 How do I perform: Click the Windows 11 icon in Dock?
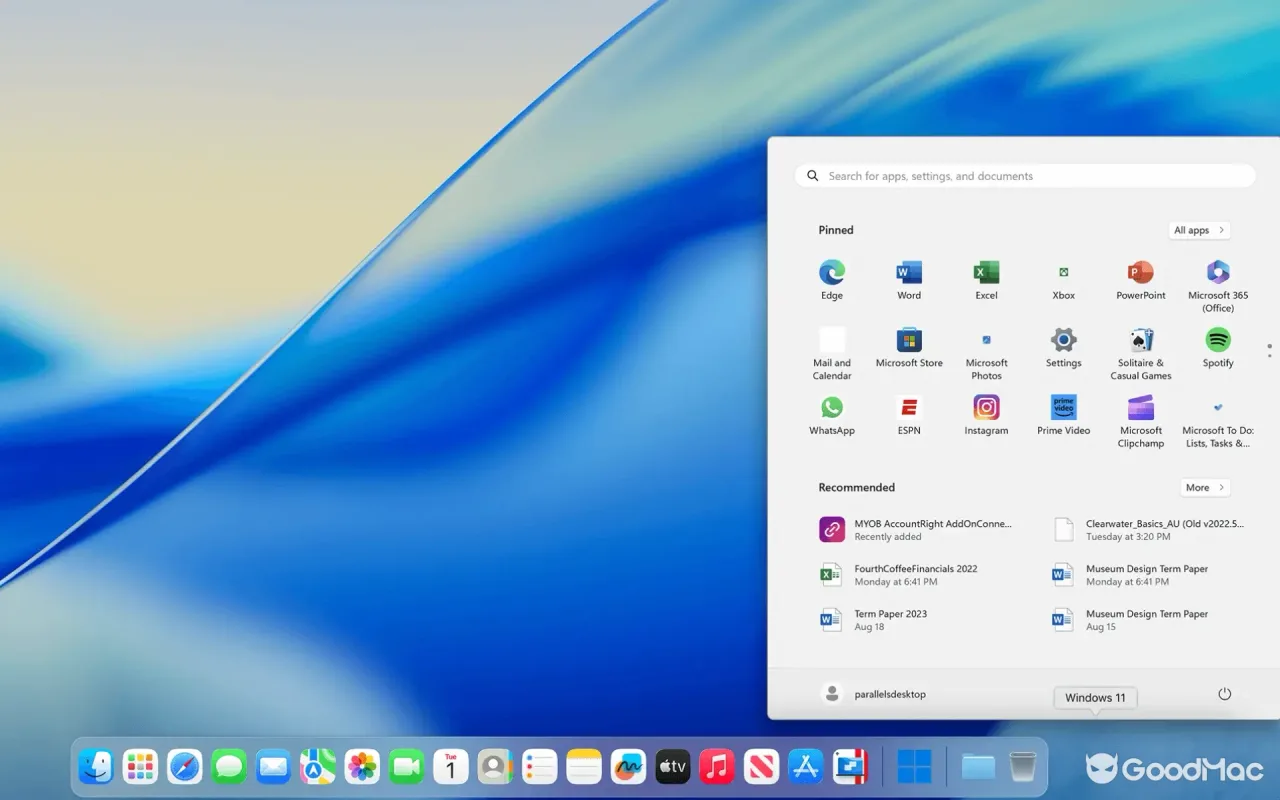[x=914, y=767]
